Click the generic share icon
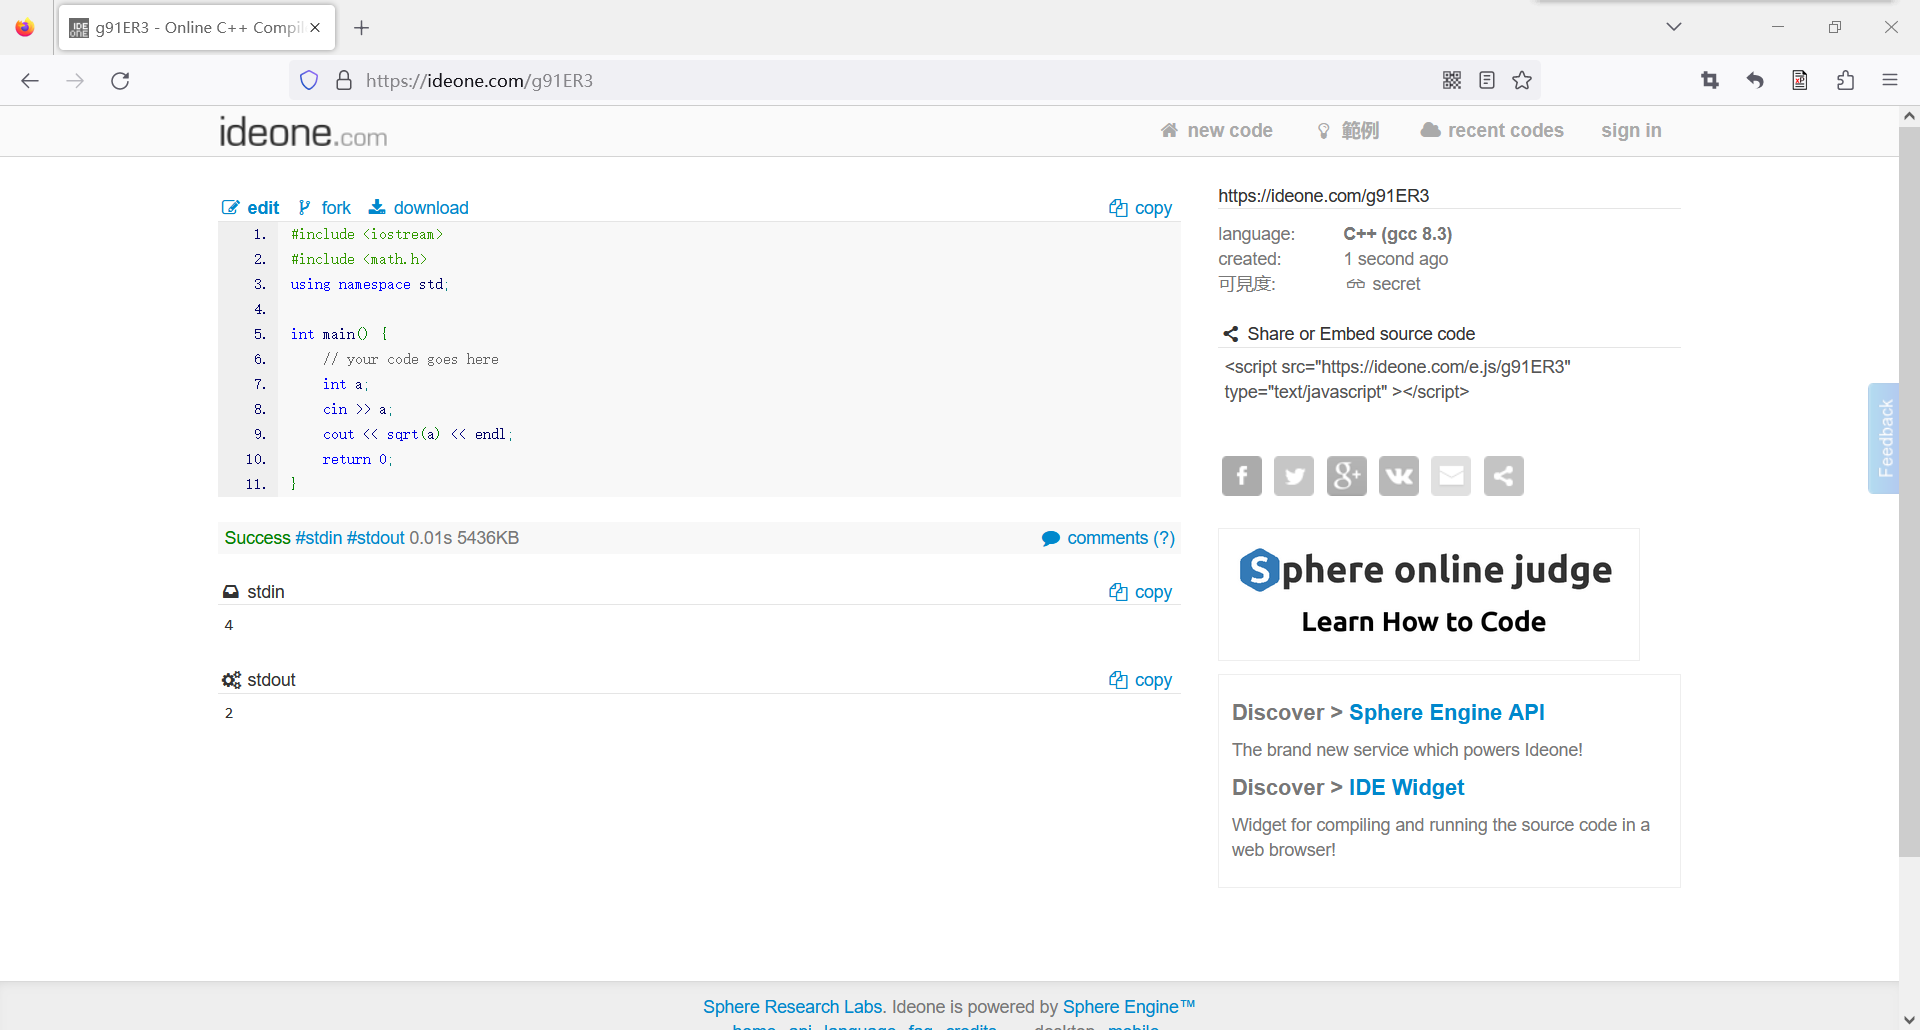This screenshot has width=1920, height=1030. 1503,476
